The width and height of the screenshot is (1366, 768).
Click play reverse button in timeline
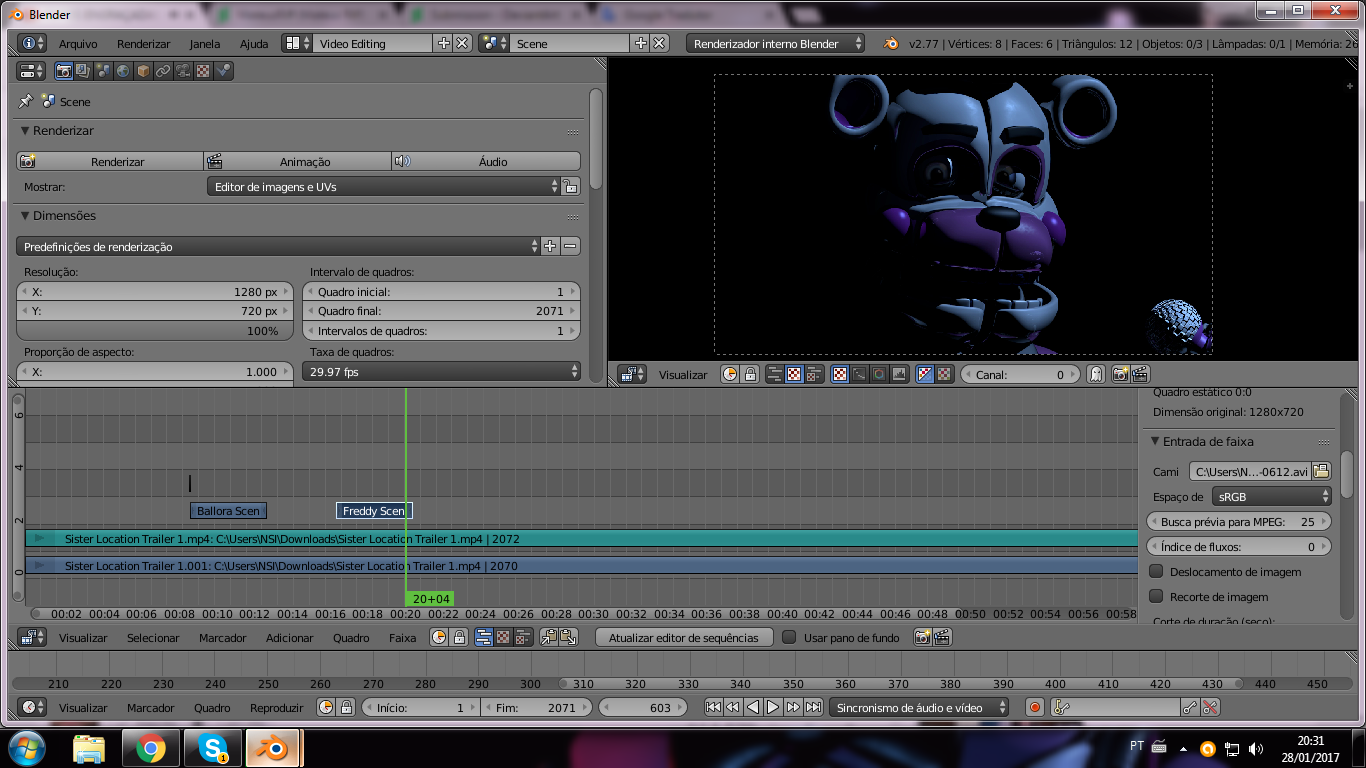[753, 707]
